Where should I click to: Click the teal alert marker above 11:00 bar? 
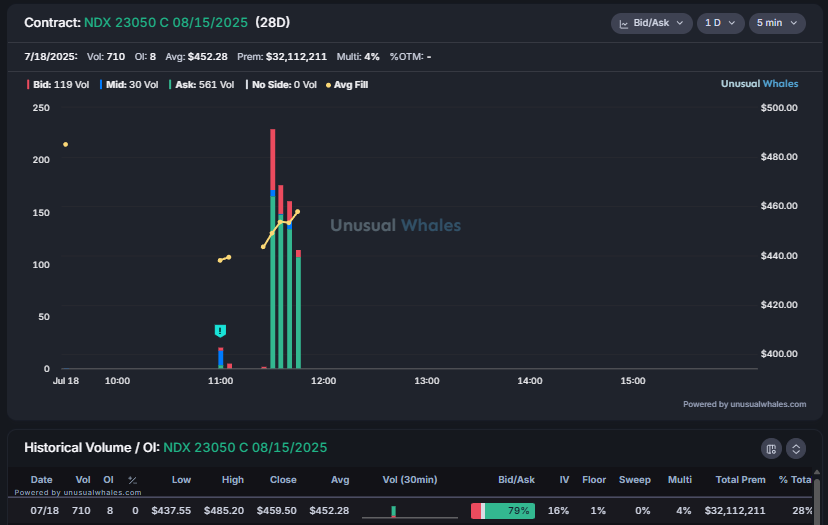coord(220,331)
